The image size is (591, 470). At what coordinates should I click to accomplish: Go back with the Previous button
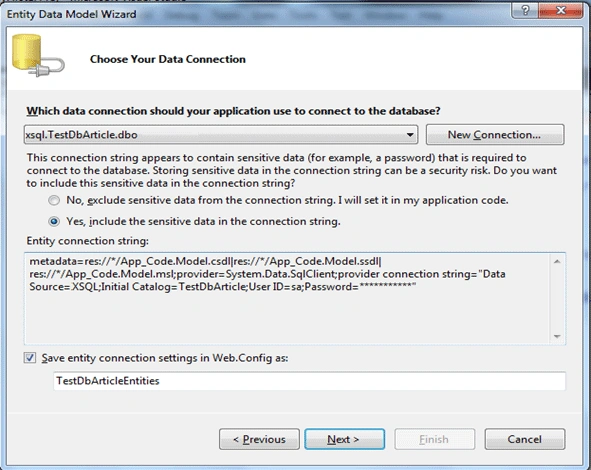click(x=259, y=439)
